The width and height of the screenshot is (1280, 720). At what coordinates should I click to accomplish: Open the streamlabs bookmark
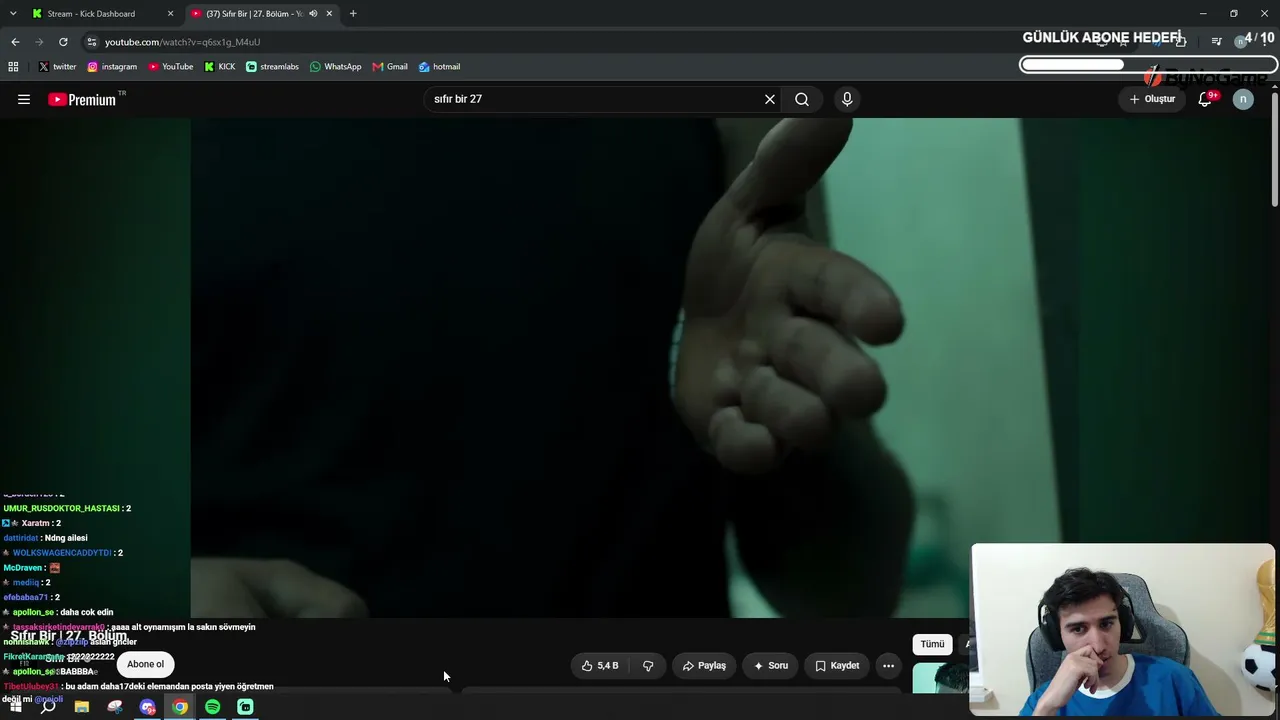tap(272, 67)
